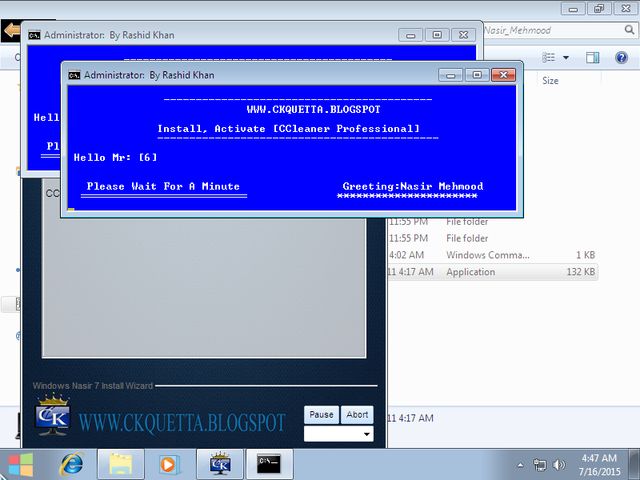
Task: Open the dropdown below Pause and Abort
Action: (x=338, y=434)
